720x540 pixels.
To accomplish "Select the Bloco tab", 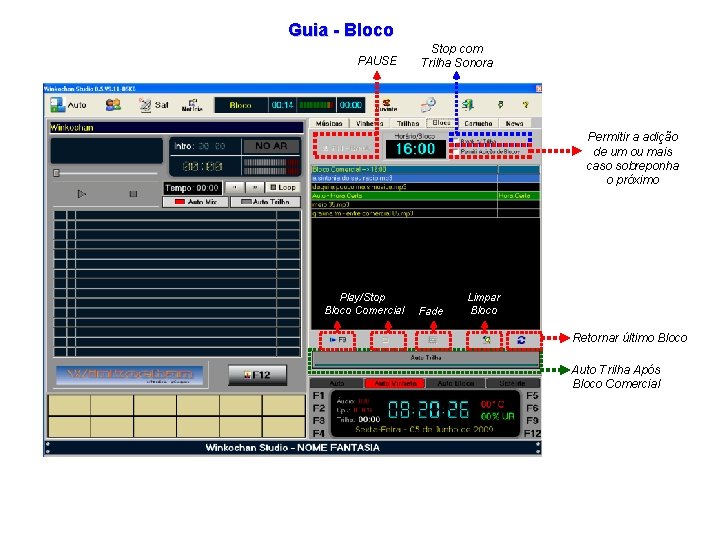I will (441, 123).
